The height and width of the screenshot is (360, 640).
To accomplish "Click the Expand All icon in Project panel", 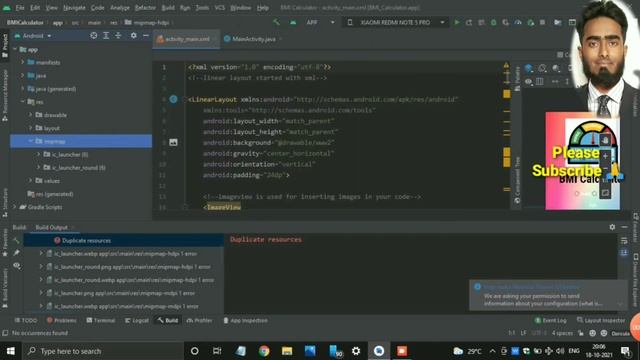I will click(106, 36).
